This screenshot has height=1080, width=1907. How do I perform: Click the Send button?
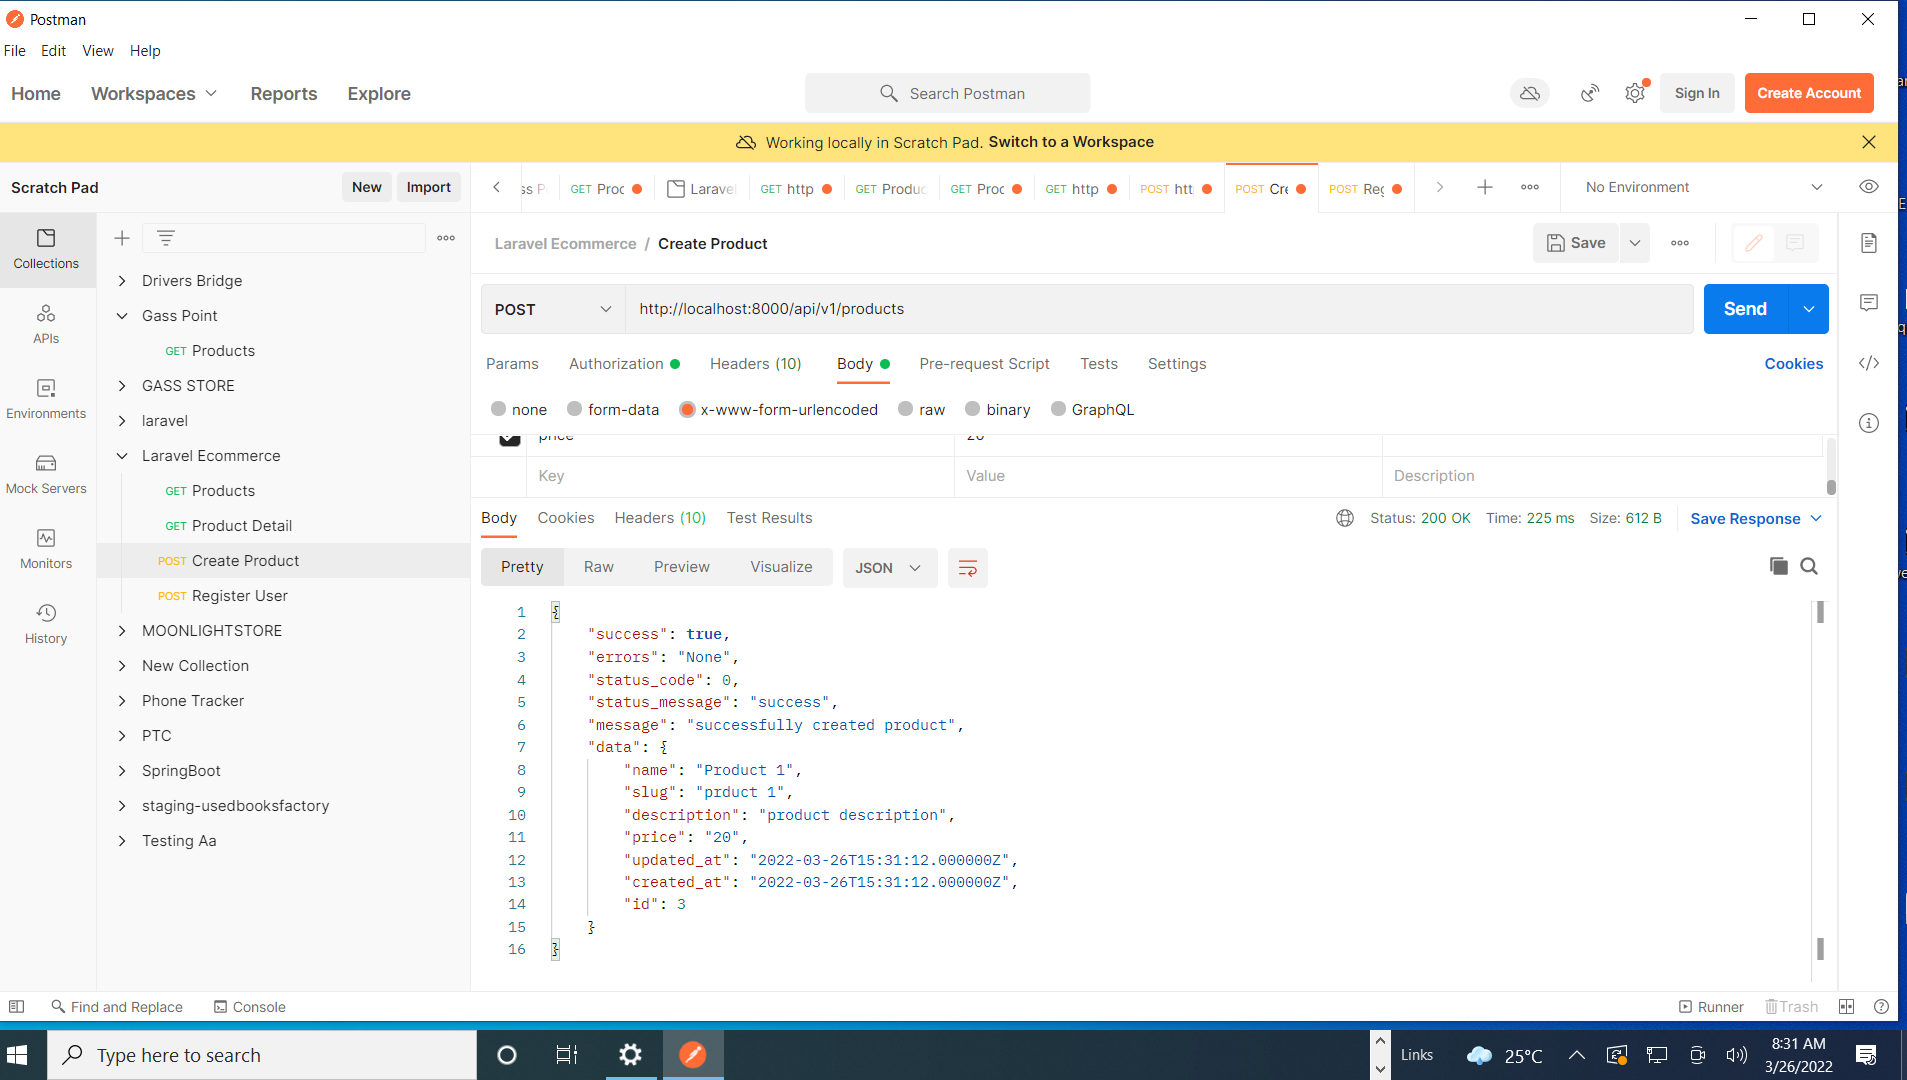(x=1745, y=309)
